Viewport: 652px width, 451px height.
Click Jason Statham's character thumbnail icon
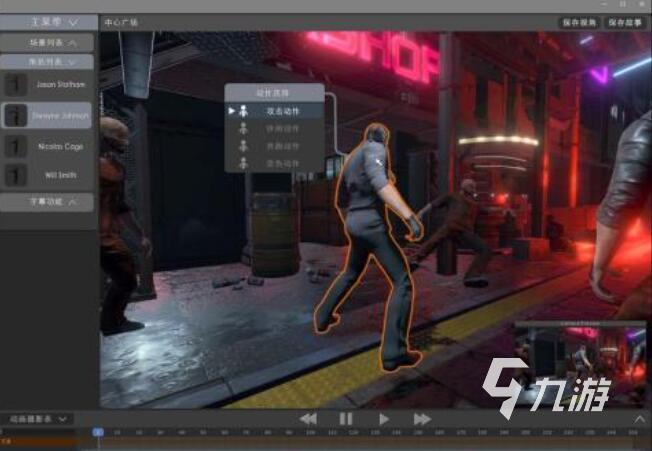(x=15, y=85)
